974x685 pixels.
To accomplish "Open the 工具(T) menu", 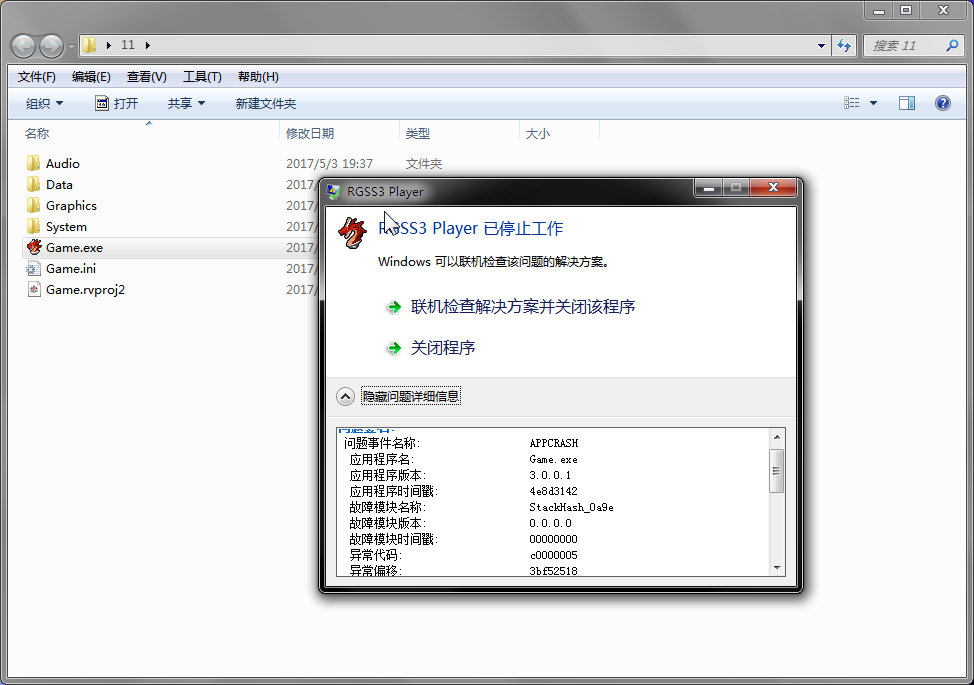I will pyautogui.click(x=203, y=76).
